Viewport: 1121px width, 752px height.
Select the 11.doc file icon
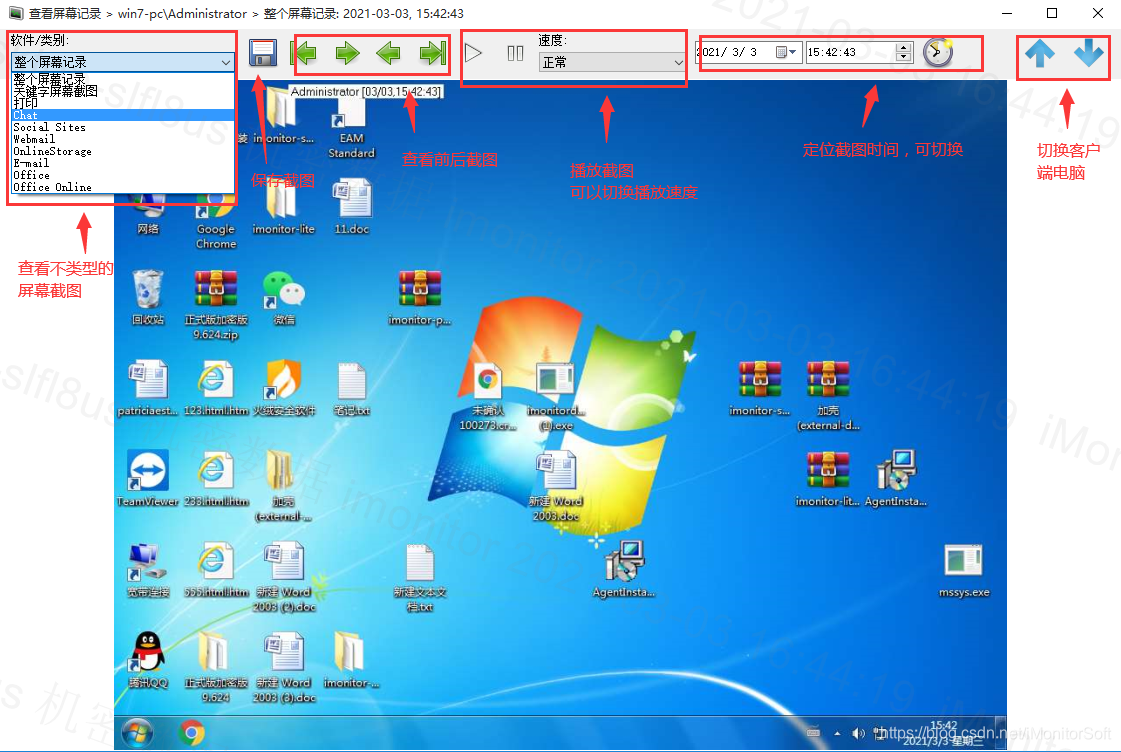click(352, 207)
